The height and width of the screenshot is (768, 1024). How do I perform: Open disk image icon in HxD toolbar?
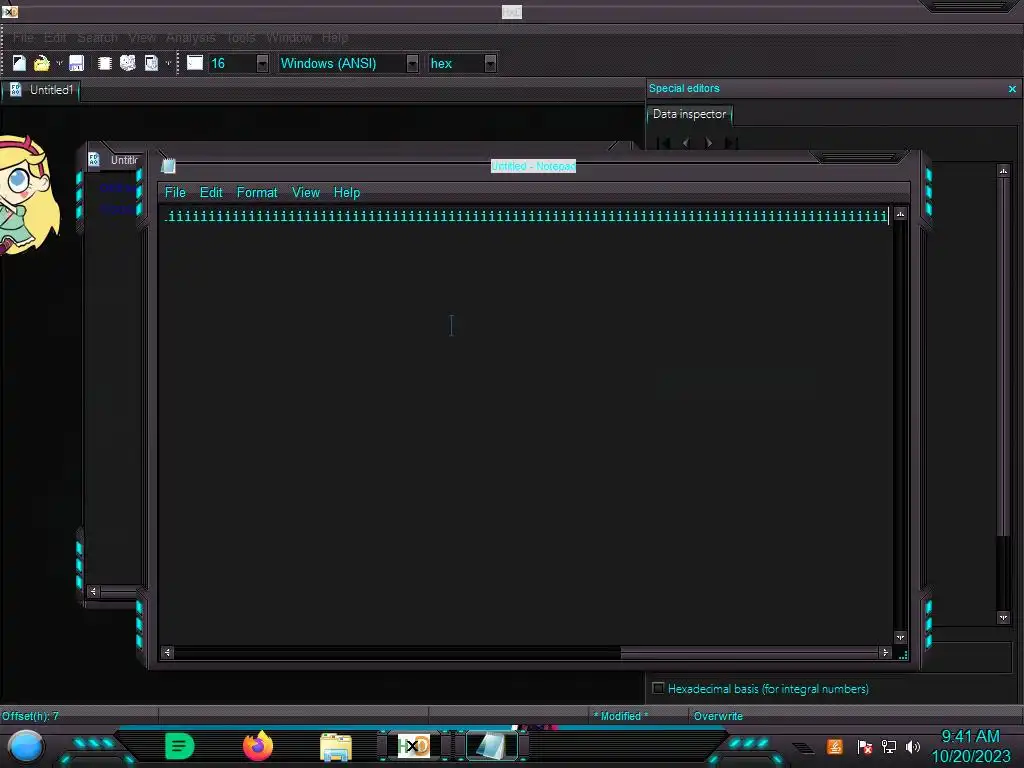(152, 63)
